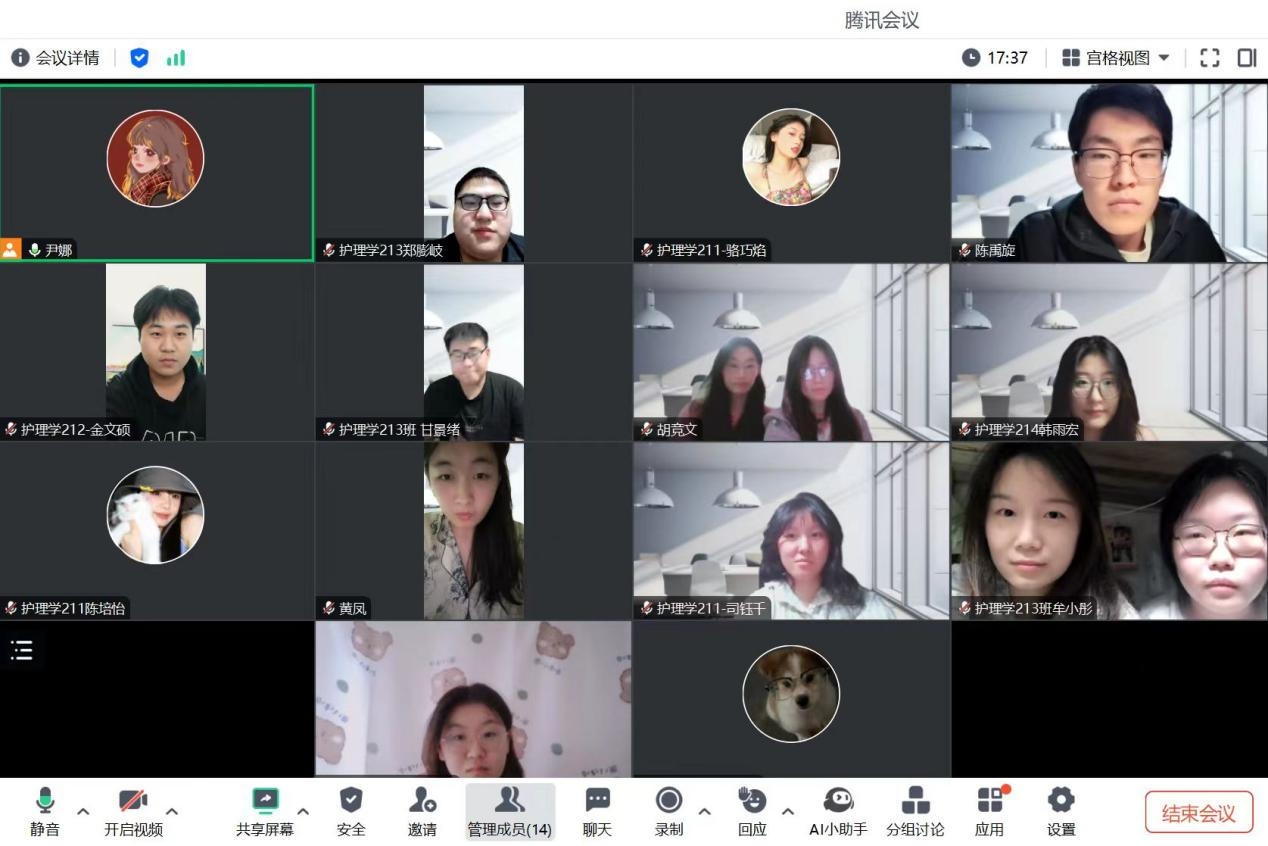Start 共享屏幕 screen sharing
Viewport: 1268px width, 846px height.
(265, 811)
